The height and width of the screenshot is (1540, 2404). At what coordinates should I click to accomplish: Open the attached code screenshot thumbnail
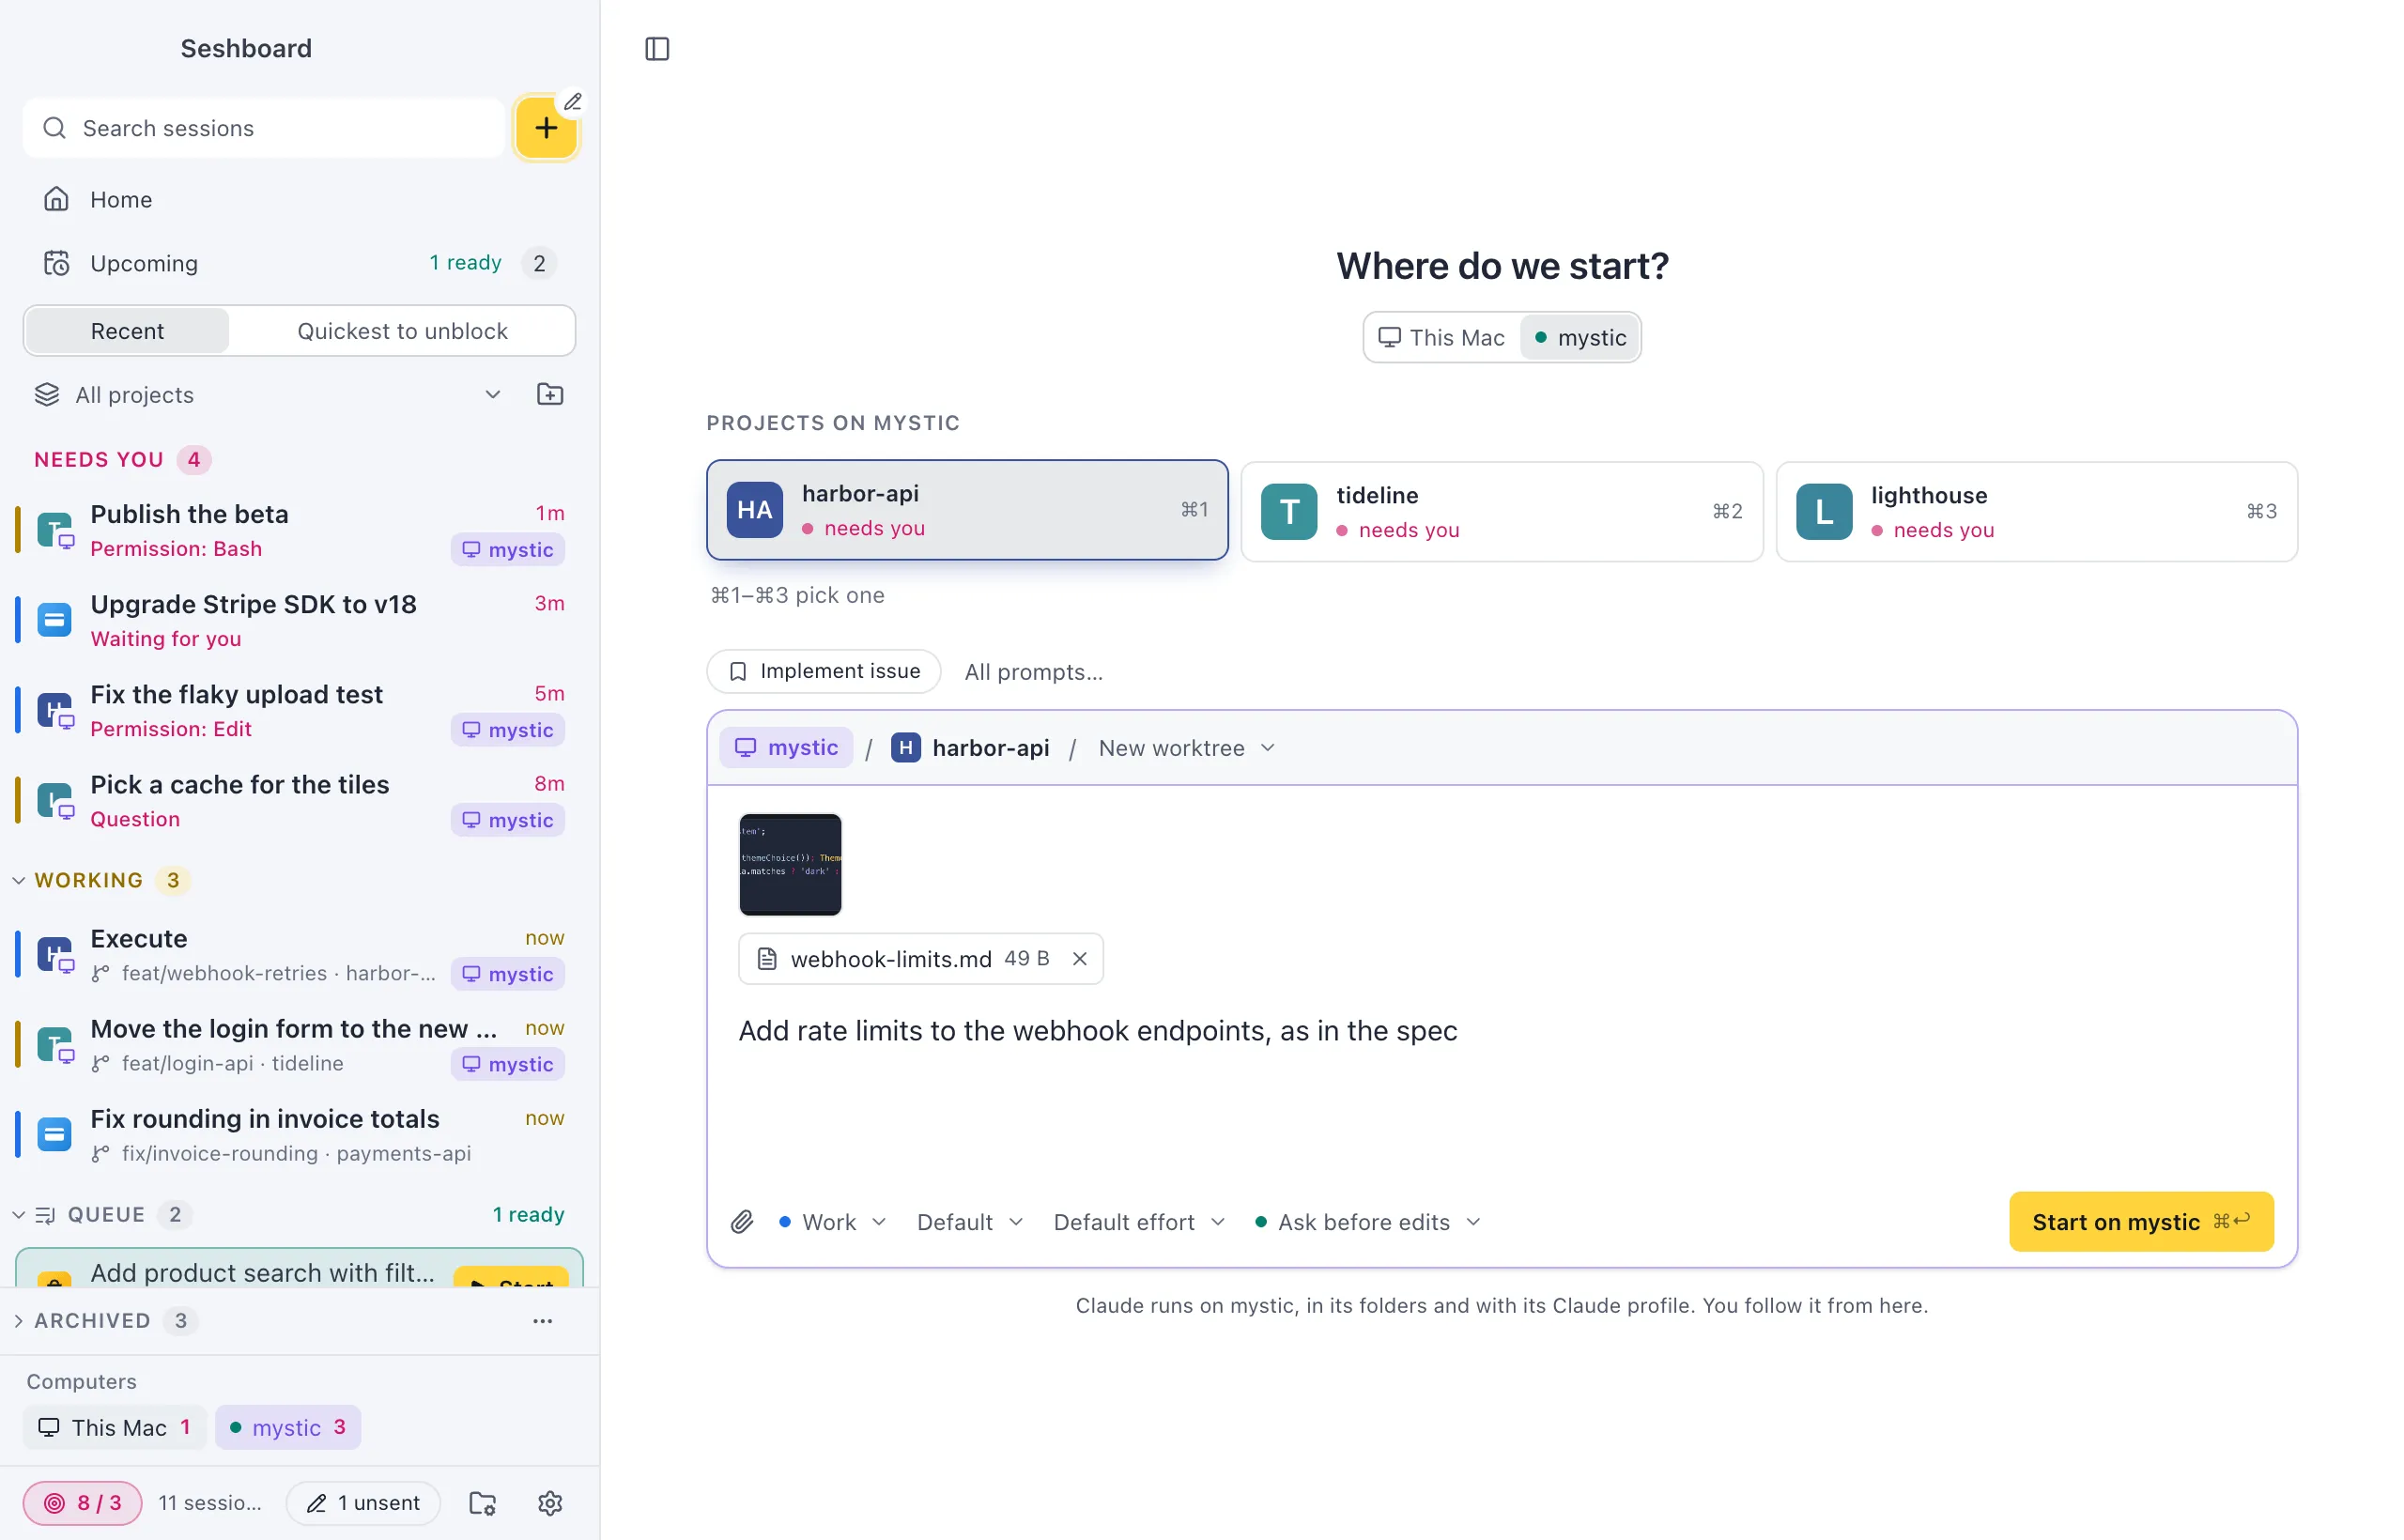click(790, 864)
